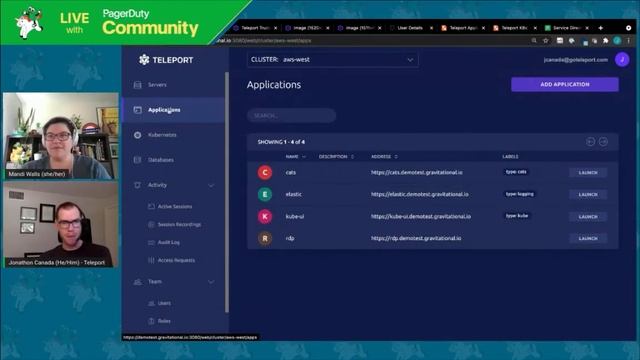This screenshot has width=640, height=360.
Task: Open the Servers sidebar item
Action: pyautogui.click(x=173, y=85)
